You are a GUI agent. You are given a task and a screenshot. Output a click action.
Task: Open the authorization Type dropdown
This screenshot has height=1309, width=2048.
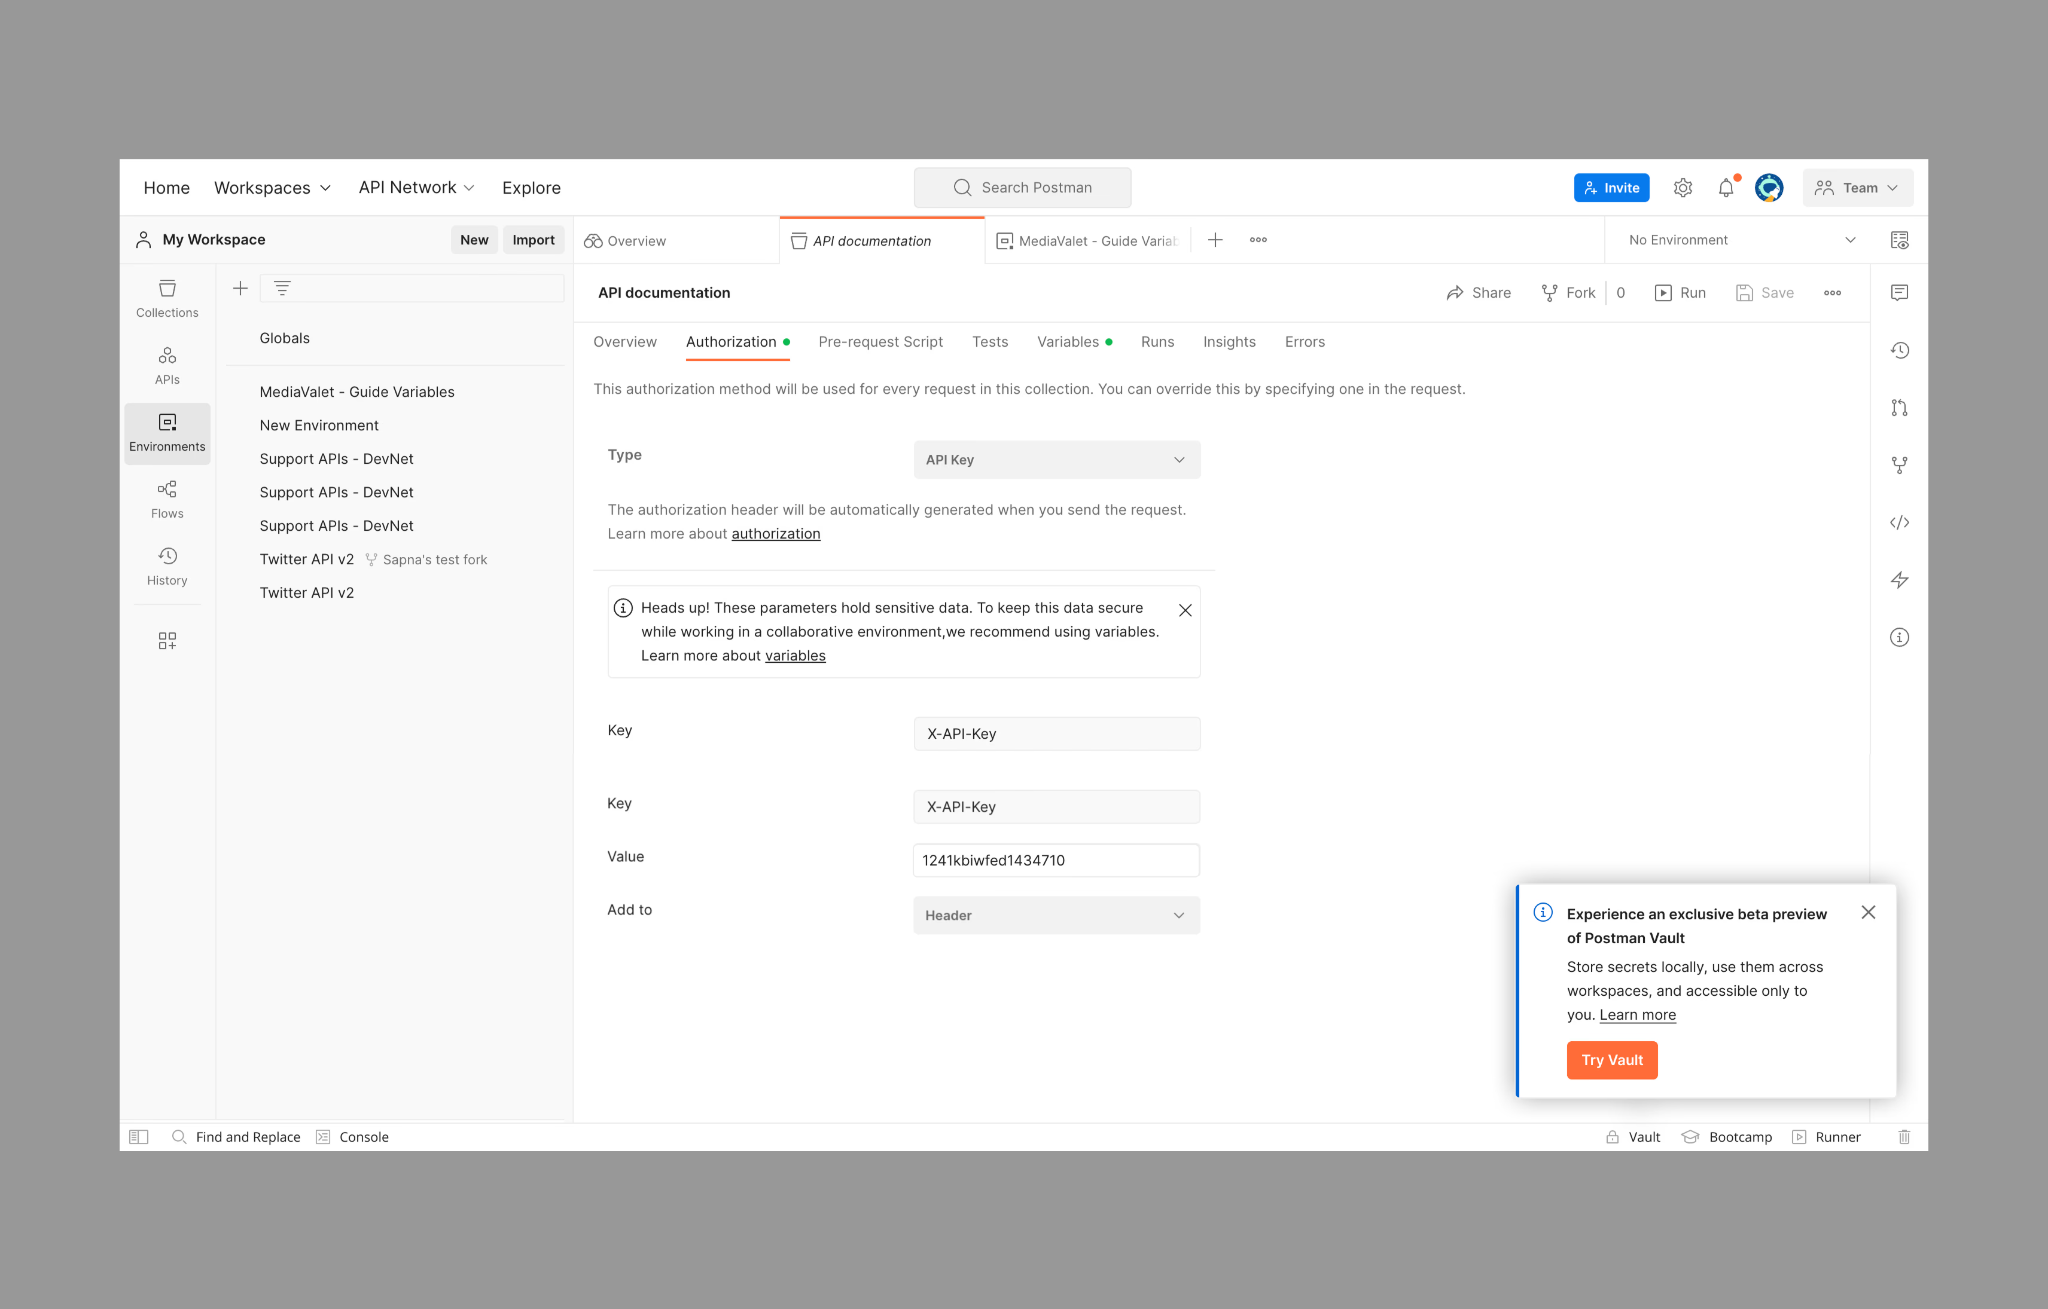[x=1056, y=460]
